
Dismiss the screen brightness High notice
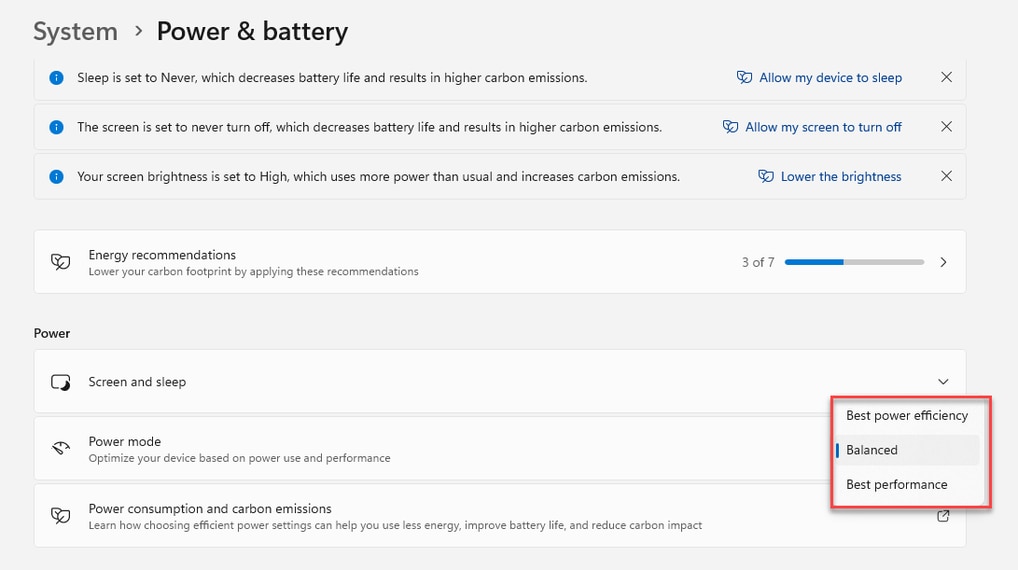click(947, 176)
